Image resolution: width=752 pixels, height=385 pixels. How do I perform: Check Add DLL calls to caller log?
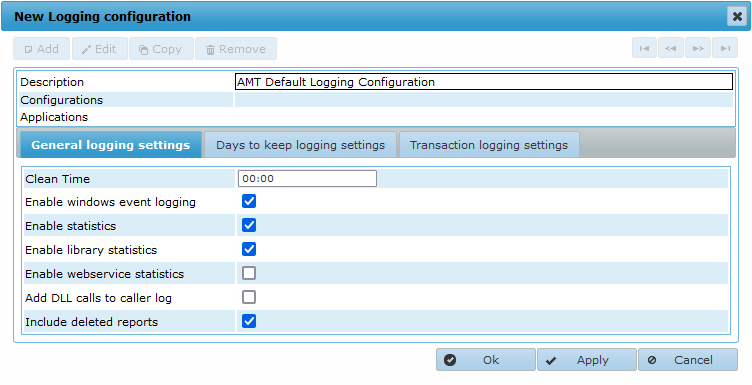249,297
